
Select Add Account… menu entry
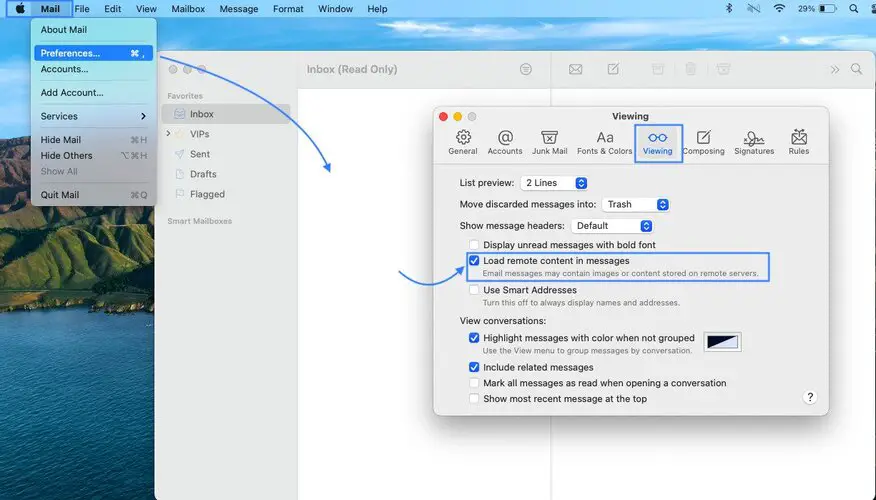(x=72, y=93)
